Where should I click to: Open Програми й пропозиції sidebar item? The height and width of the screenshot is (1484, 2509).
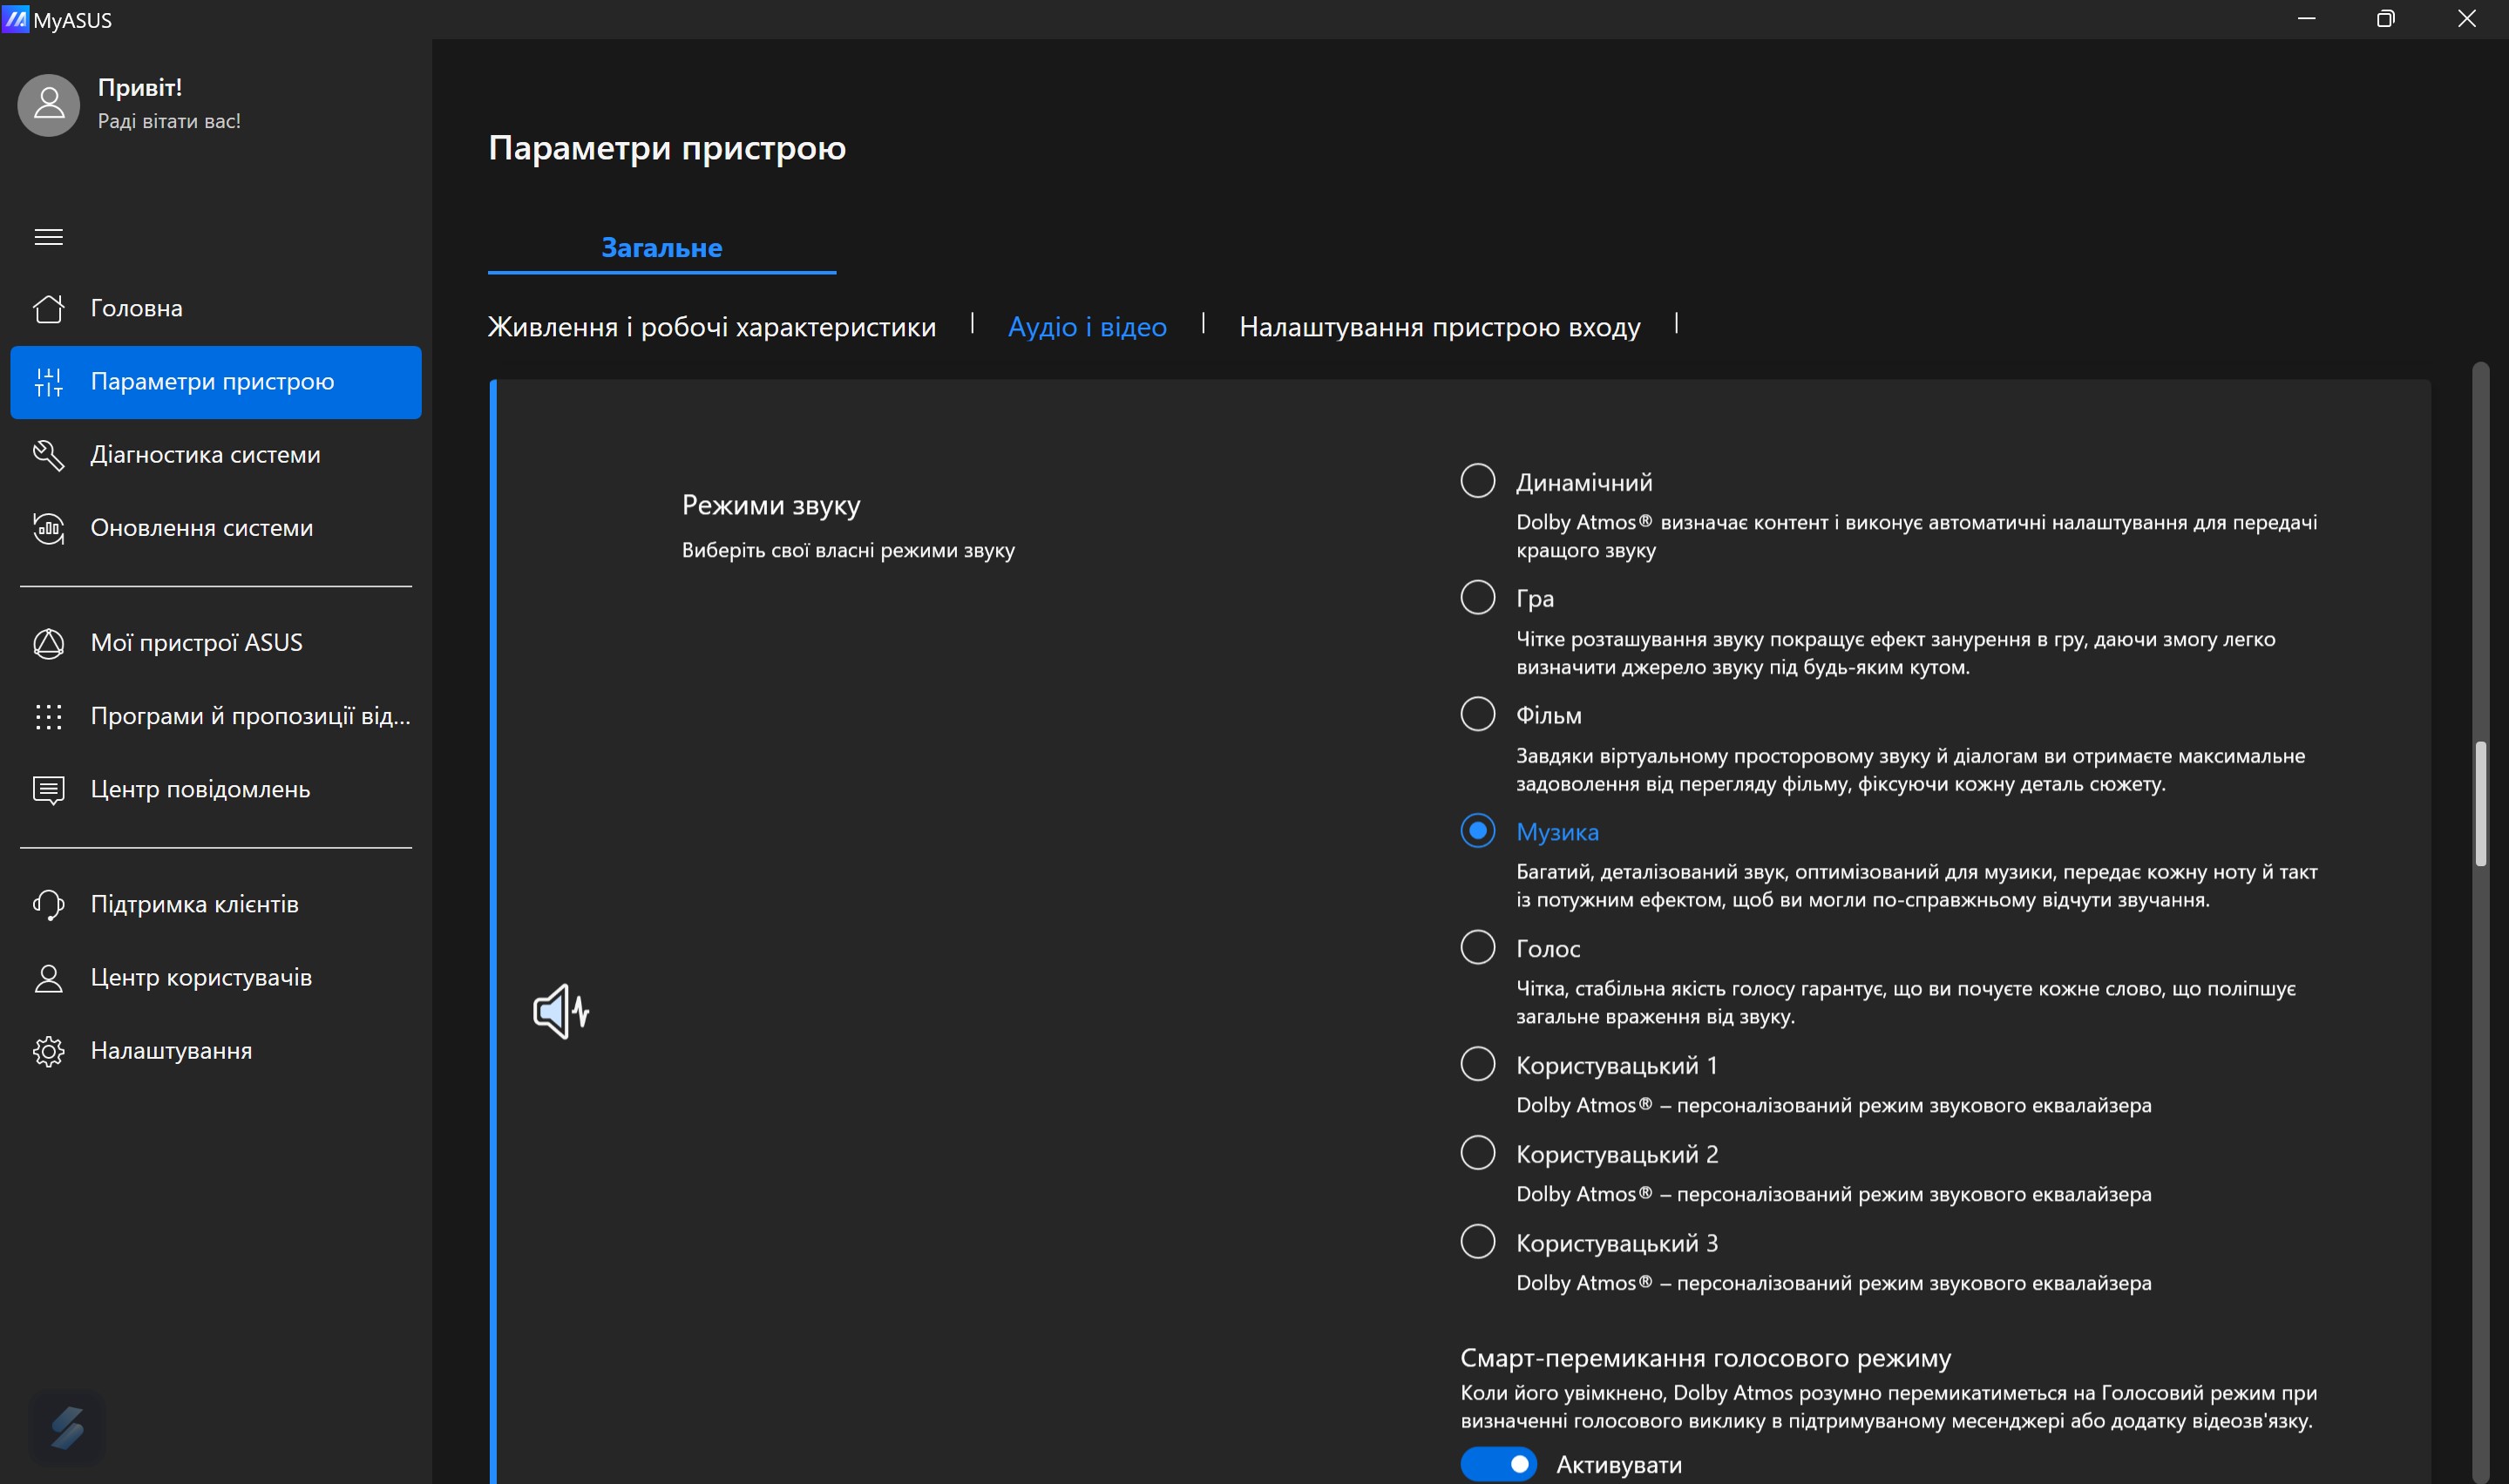(x=250, y=716)
